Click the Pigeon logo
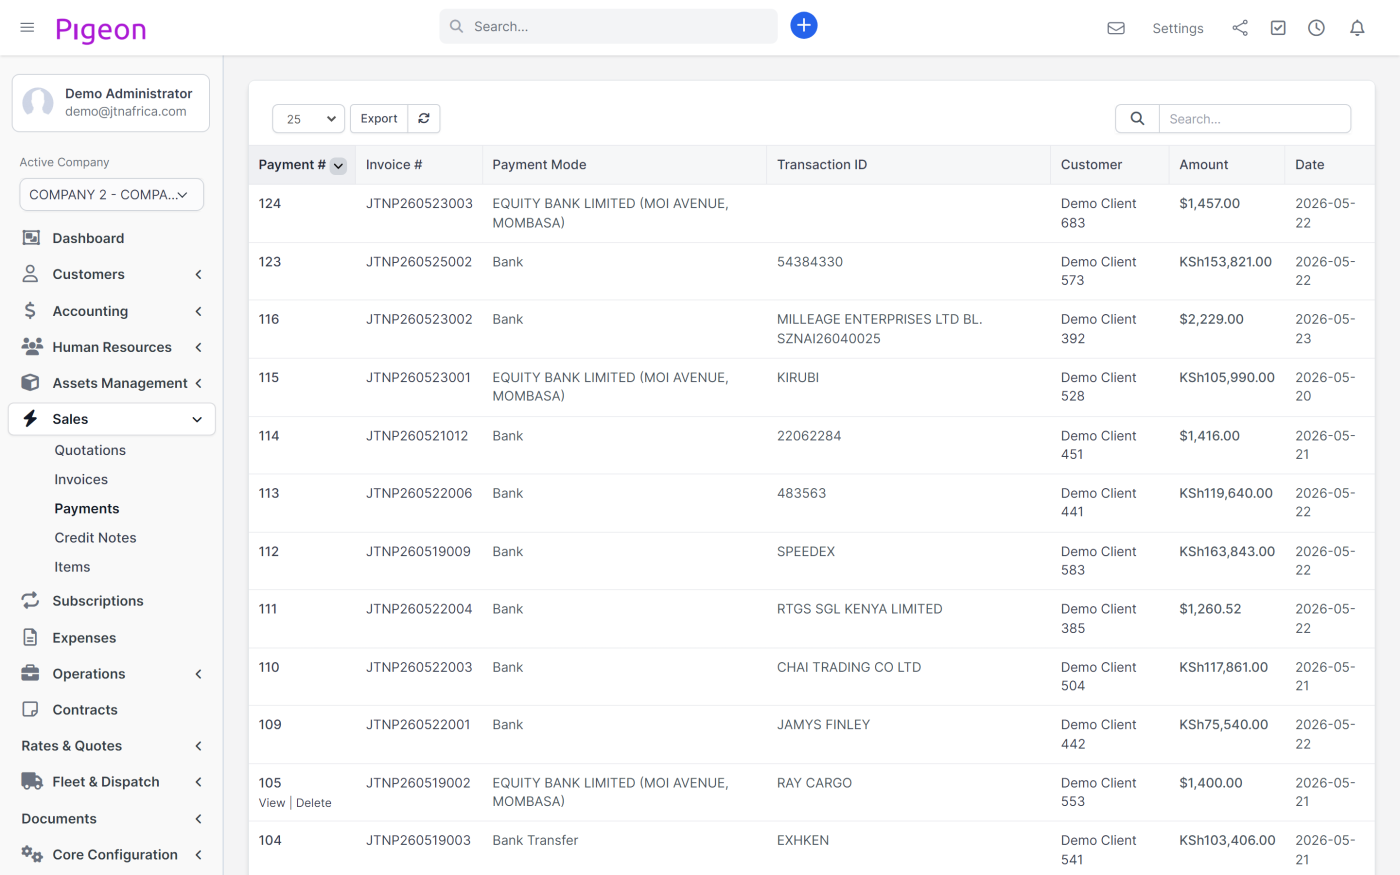 click(x=101, y=30)
